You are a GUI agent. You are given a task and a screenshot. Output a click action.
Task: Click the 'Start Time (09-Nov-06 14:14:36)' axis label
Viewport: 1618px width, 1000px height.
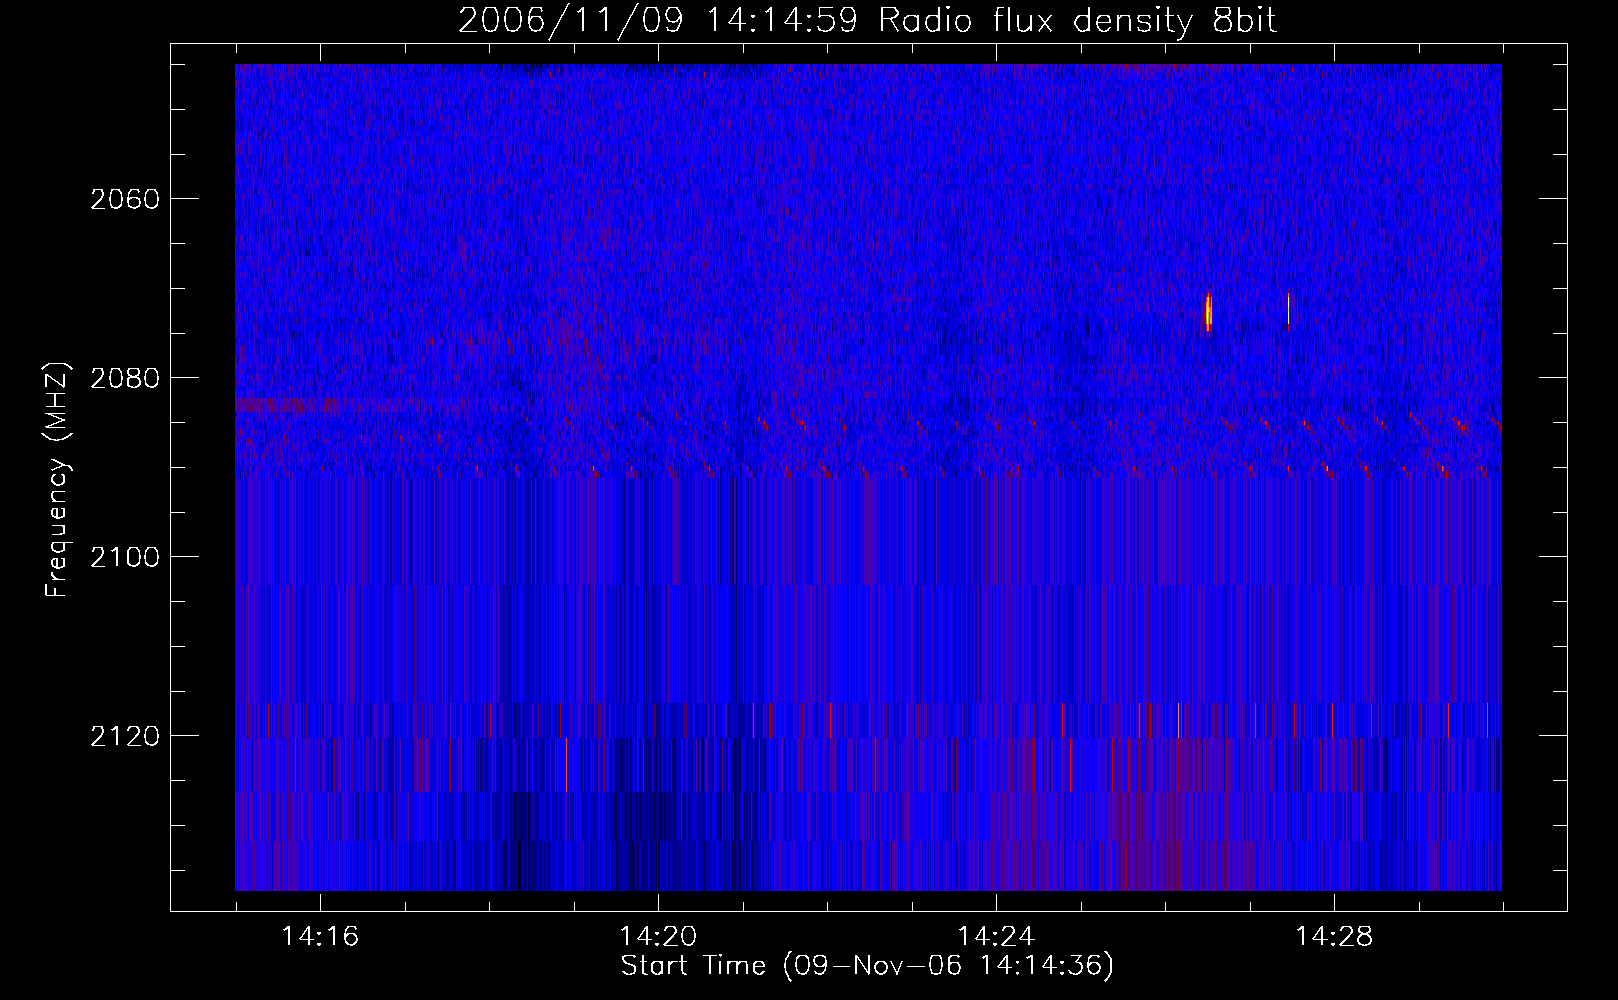click(867, 966)
